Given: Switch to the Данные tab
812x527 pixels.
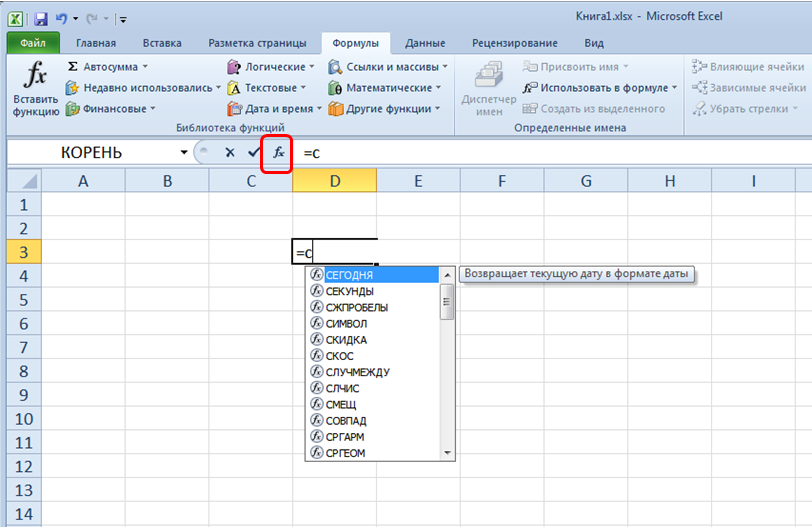Looking at the screenshot, I should coord(425,43).
